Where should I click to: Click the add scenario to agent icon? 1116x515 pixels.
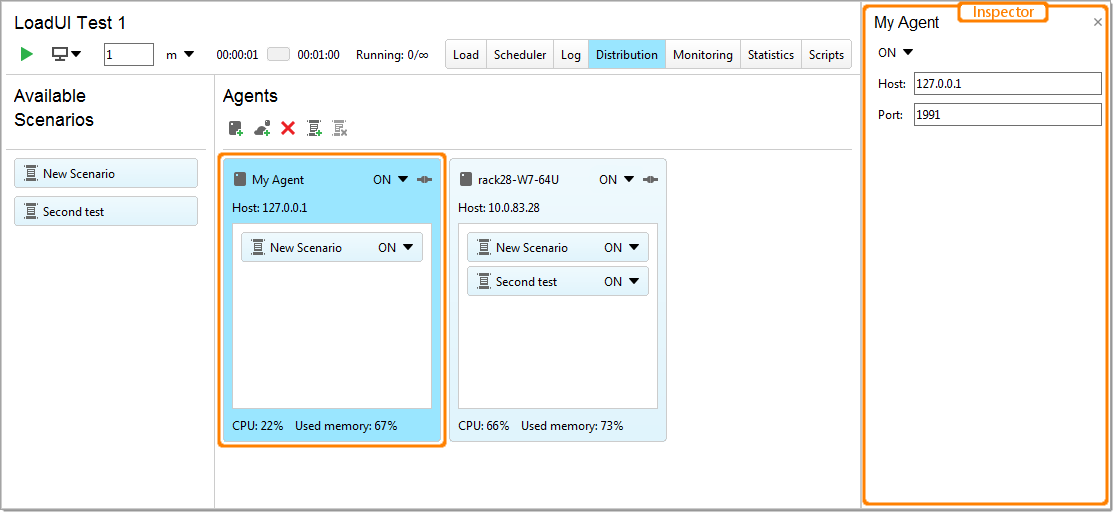tap(314, 128)
